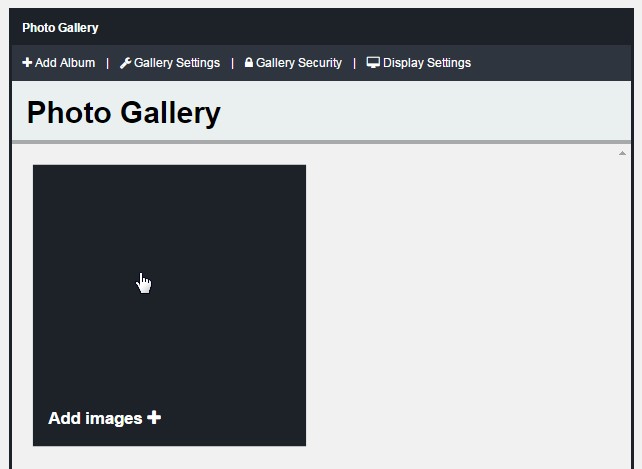Image resolution: width=642 pixels, height=469 pixels.
Task: Click the Add images text link
Action: (96, 418)
